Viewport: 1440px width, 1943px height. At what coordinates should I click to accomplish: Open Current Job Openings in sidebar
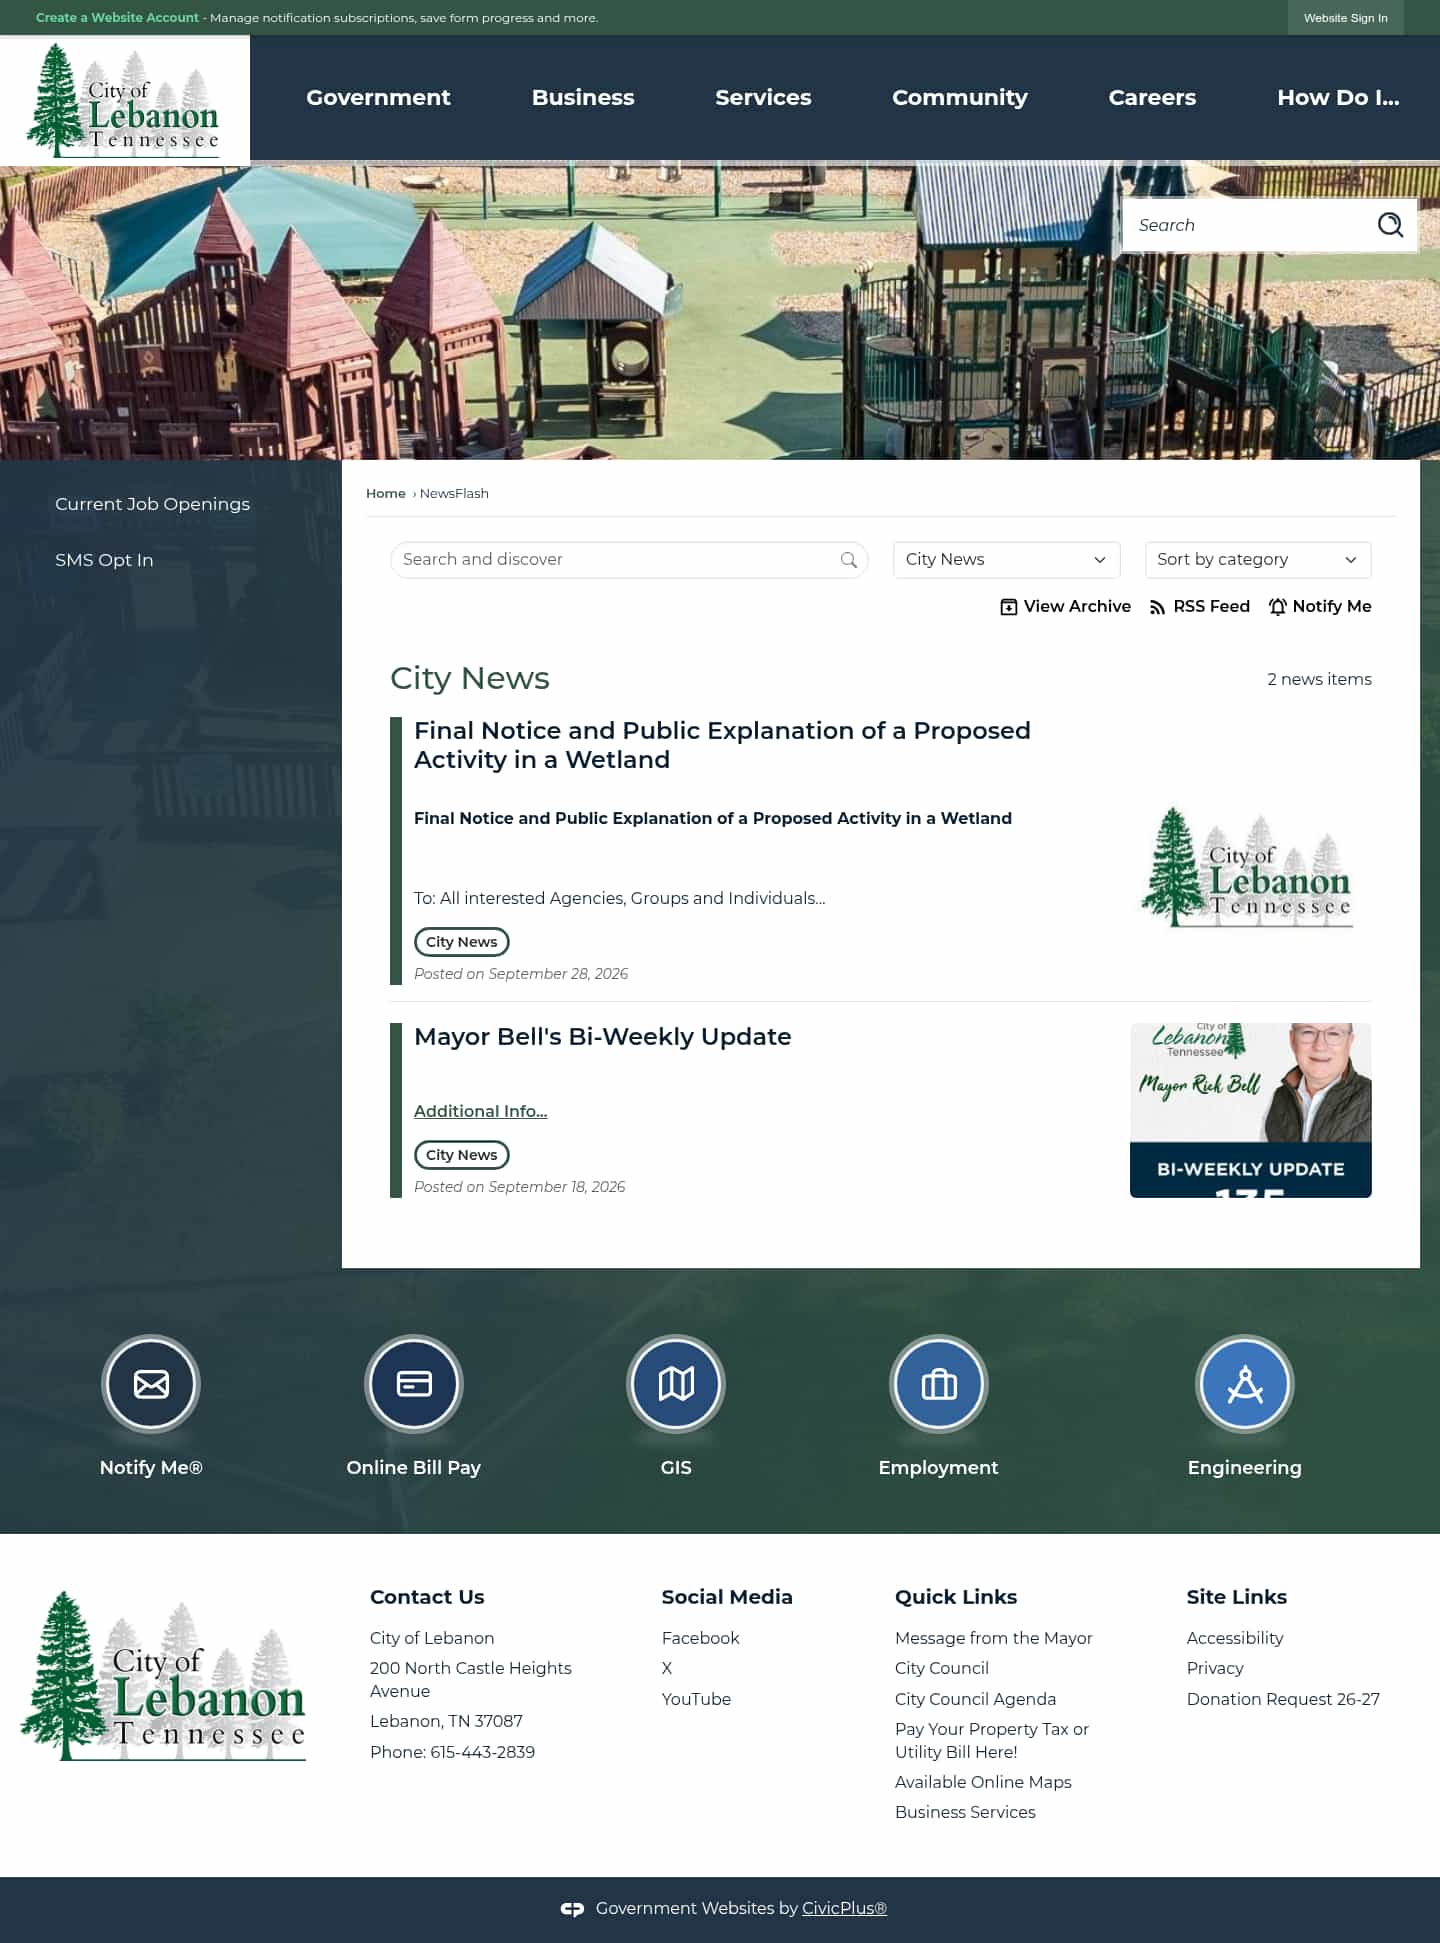(x=152, y=504)
